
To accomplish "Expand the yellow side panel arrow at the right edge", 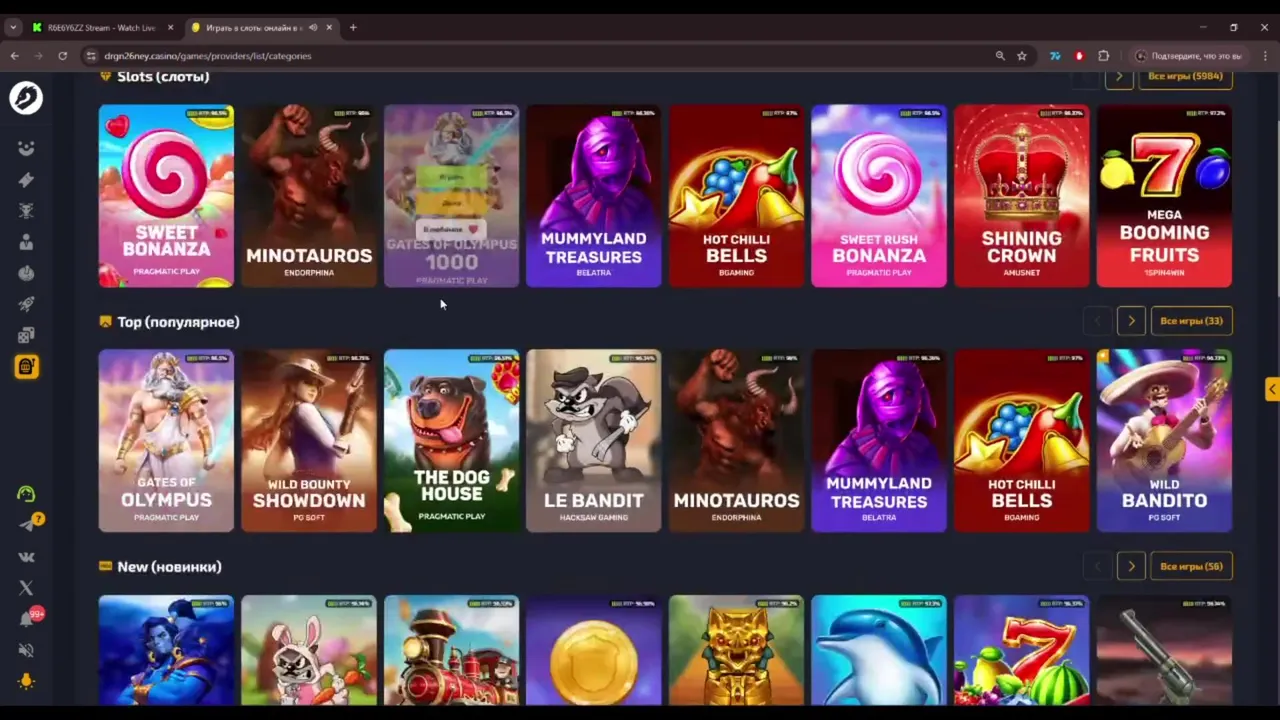I will pyautogui.click(x=1272, y=389).
